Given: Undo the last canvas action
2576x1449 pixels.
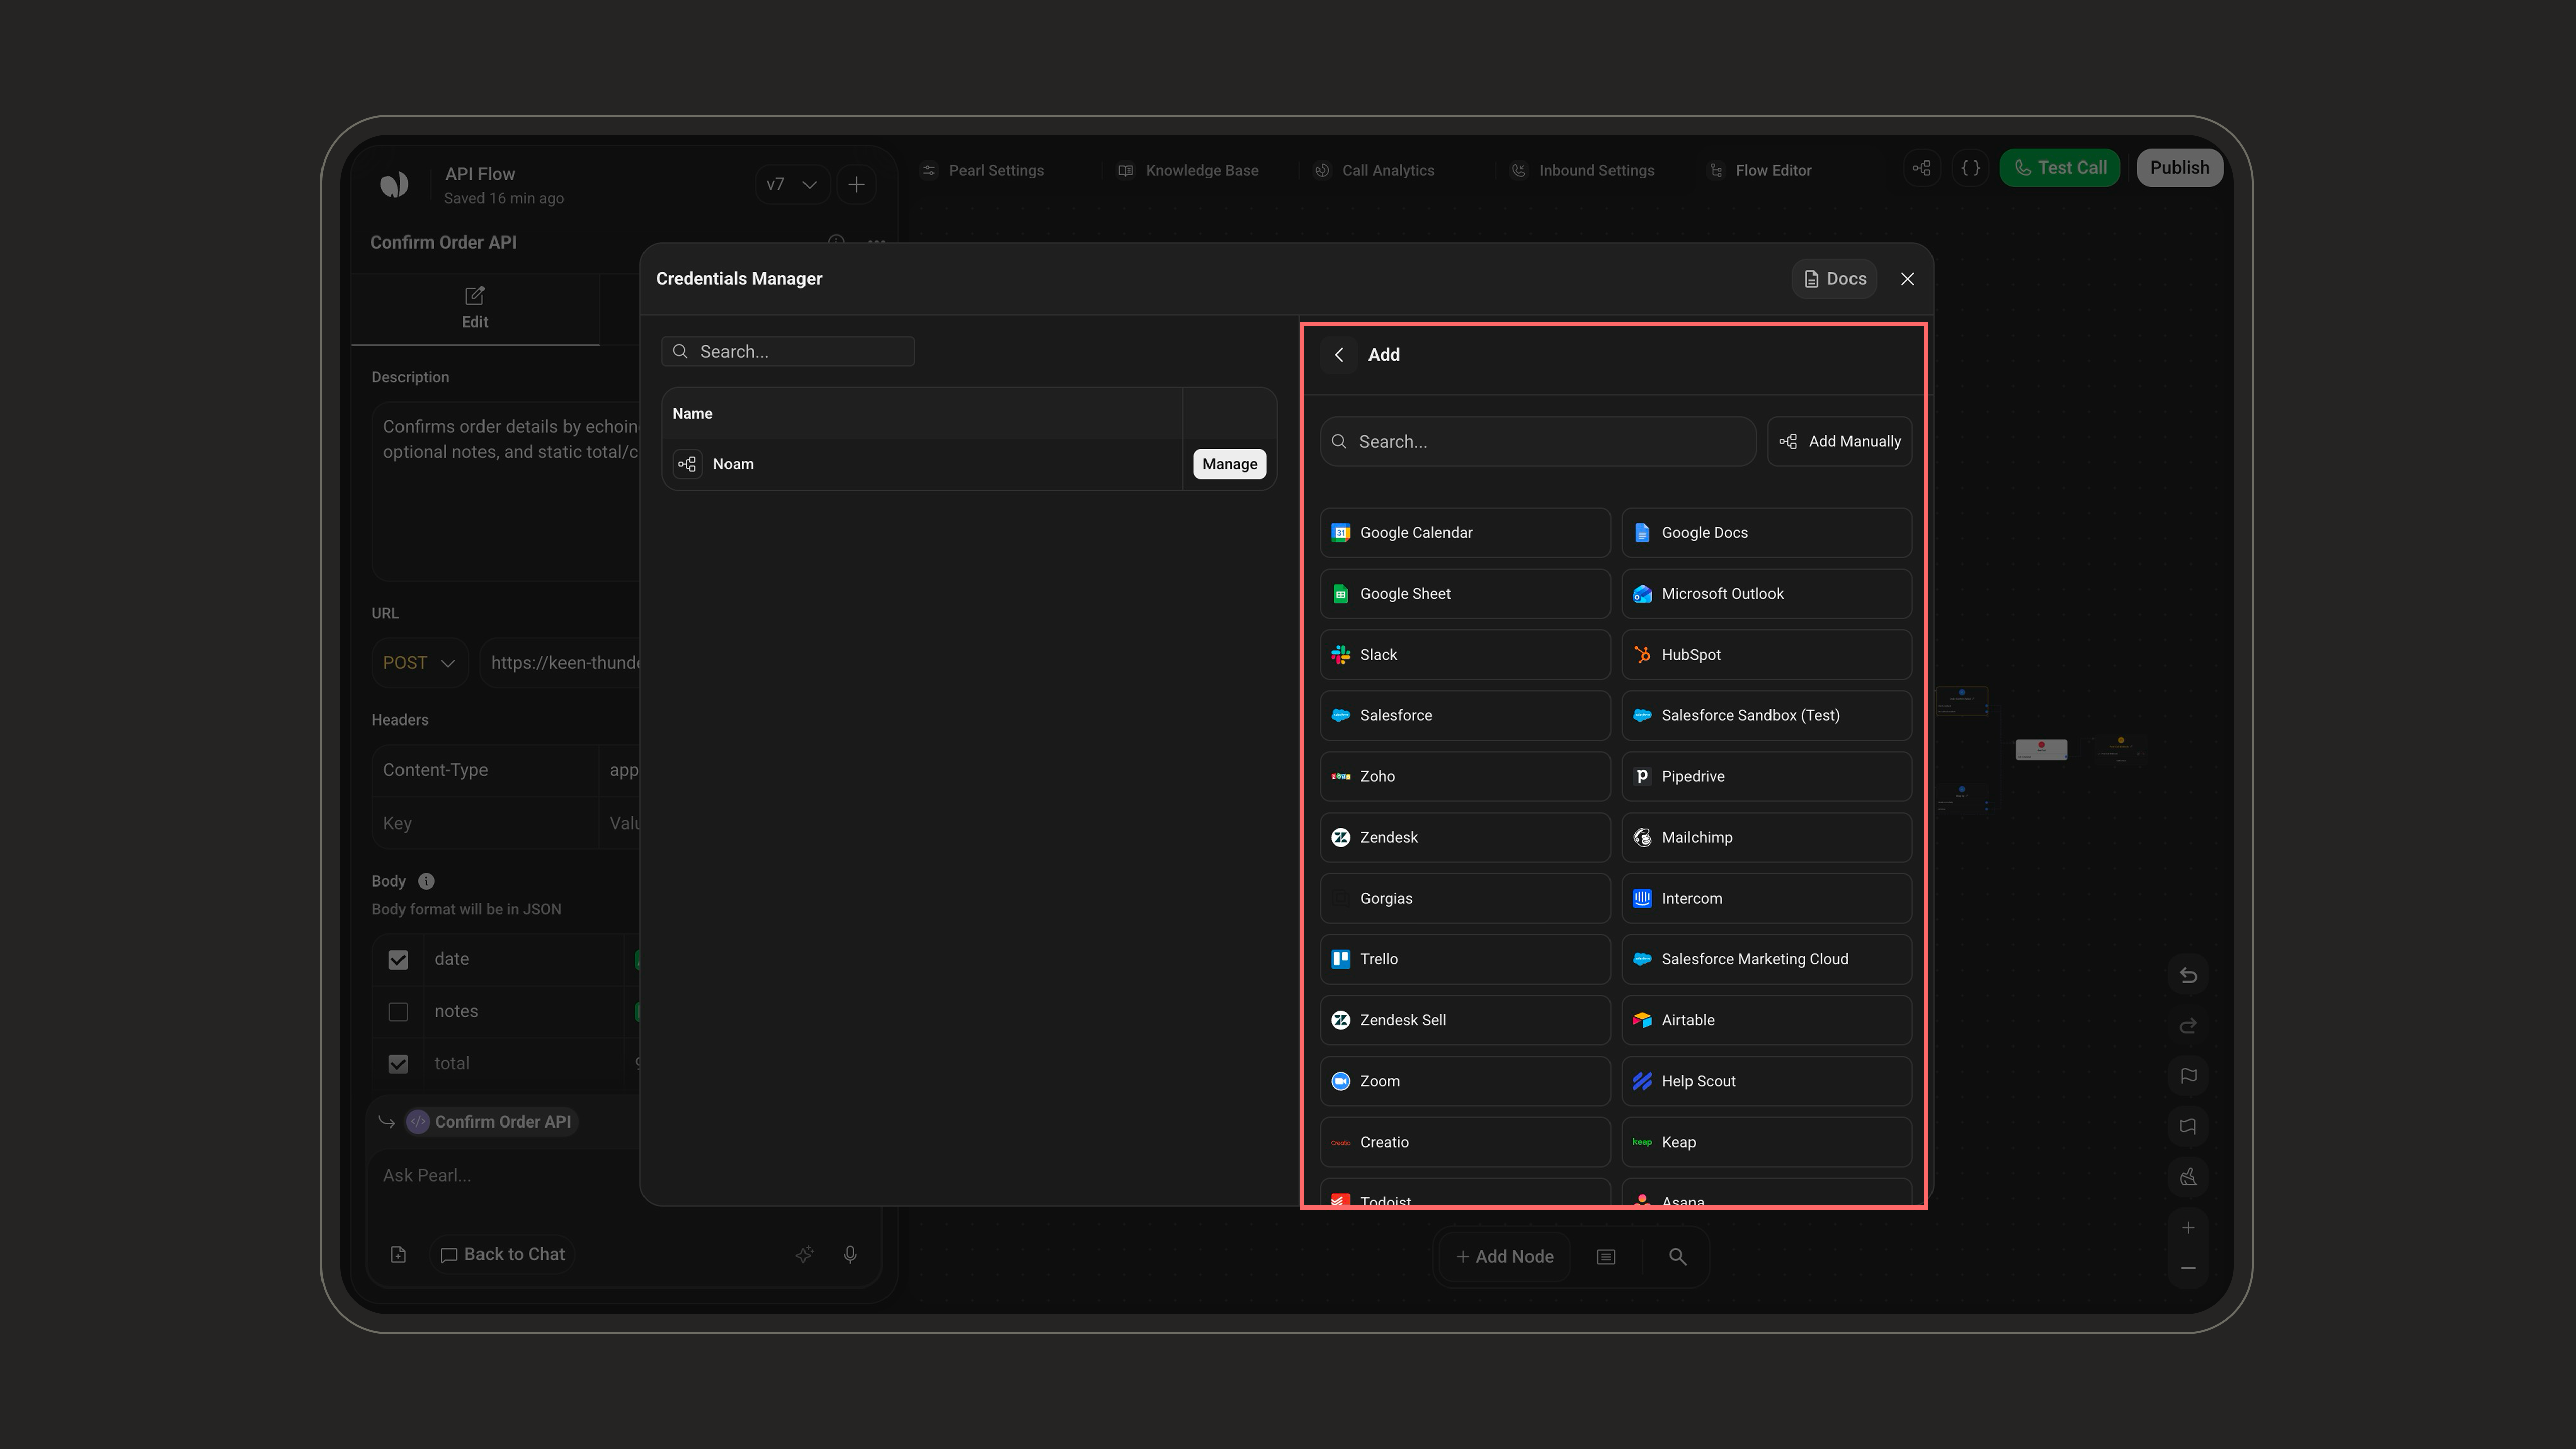Looking at the screenshot, I should point(2188,975).
